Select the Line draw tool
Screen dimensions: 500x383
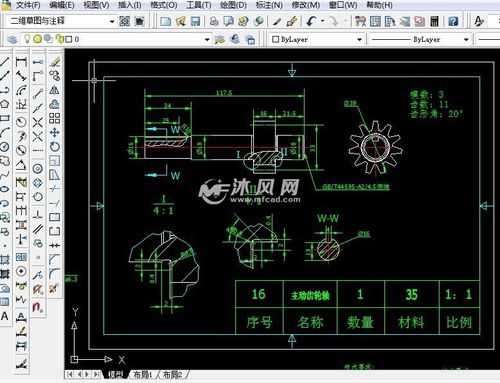(4, 62)
